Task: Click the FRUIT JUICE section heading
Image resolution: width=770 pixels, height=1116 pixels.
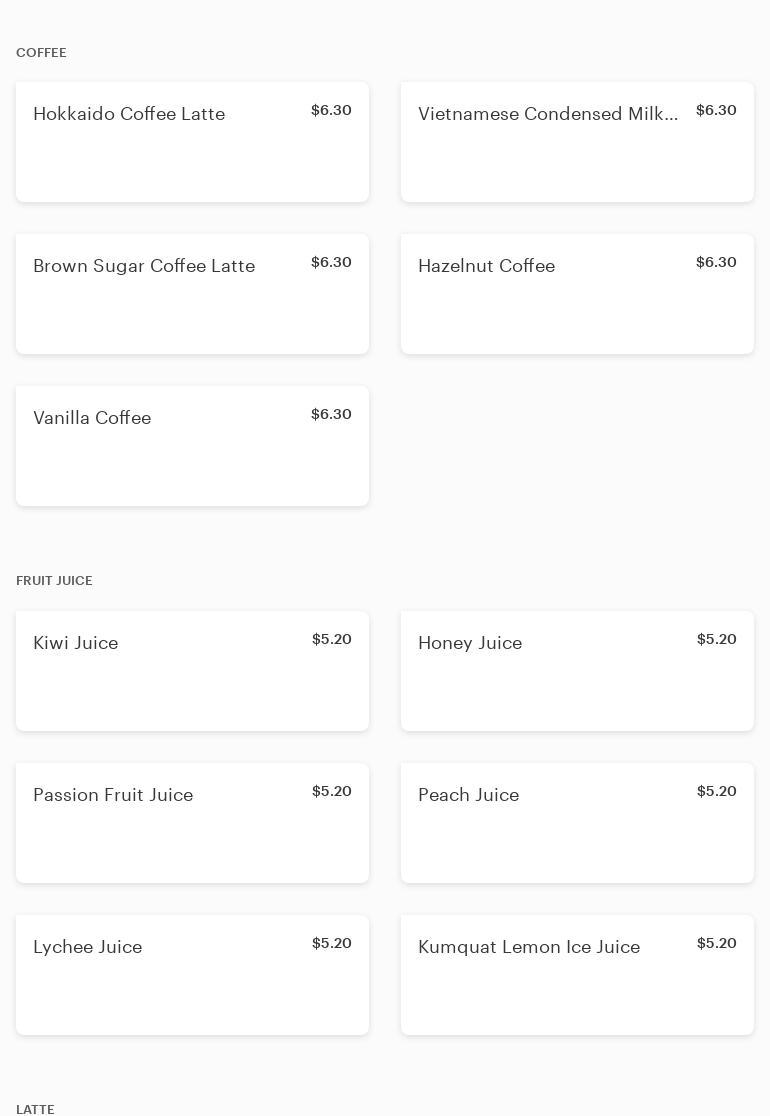Action: 54,581
